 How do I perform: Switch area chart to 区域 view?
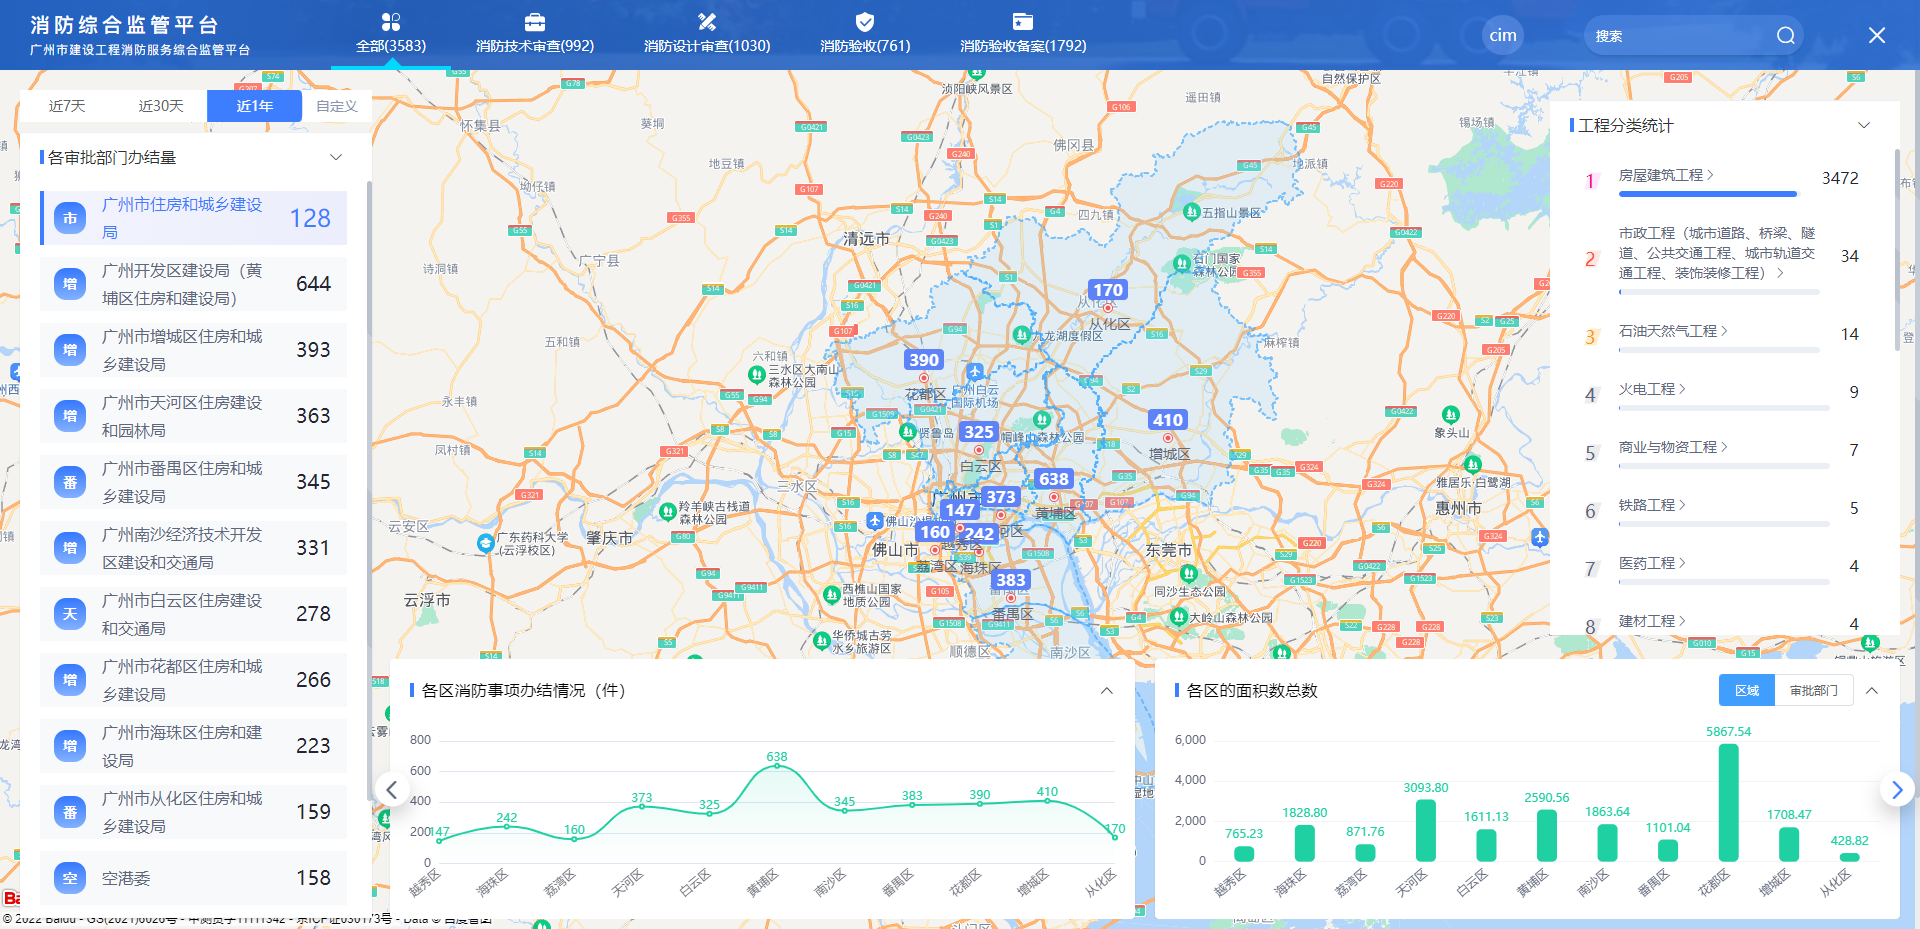tap(1747, 690)
